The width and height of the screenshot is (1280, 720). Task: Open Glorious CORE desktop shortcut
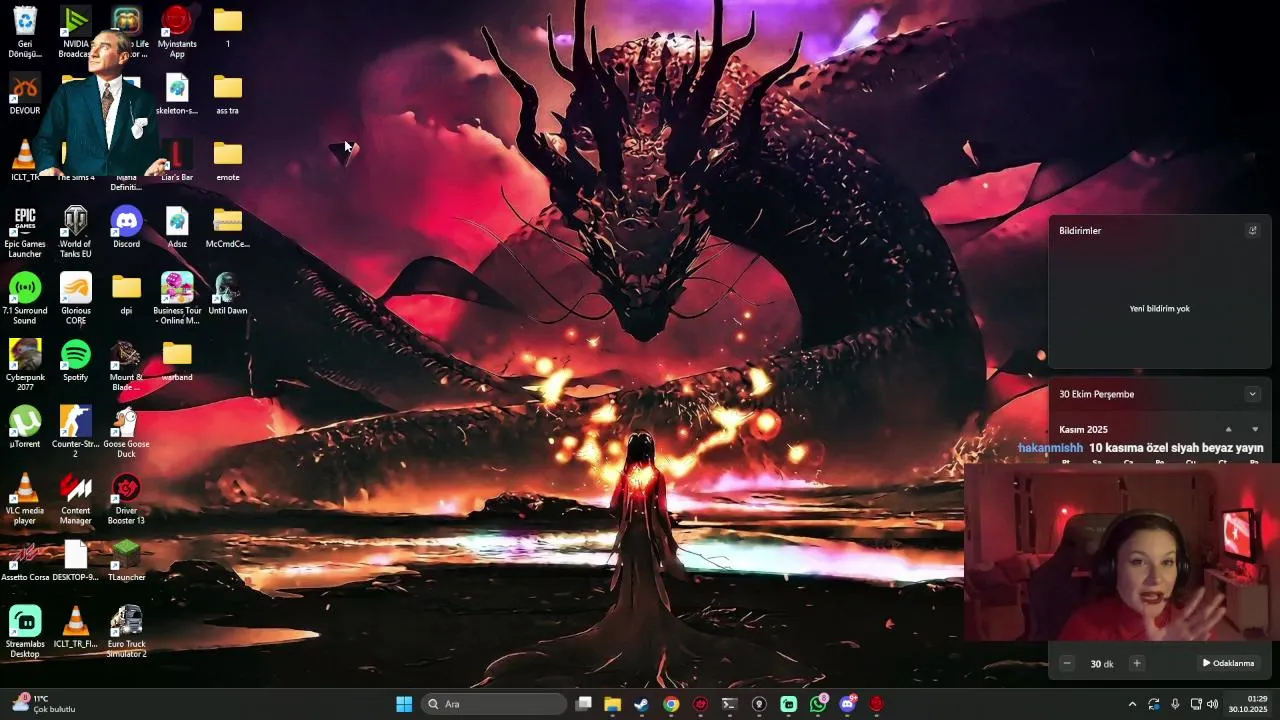pyautogui.click(x=76, y=298)
